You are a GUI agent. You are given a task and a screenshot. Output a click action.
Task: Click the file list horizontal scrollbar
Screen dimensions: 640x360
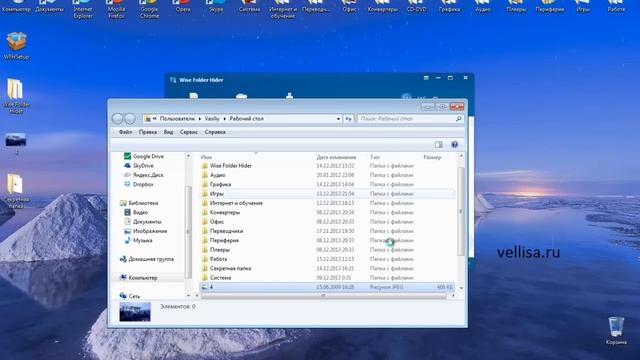pyautogui.click(x=323, y=296)
